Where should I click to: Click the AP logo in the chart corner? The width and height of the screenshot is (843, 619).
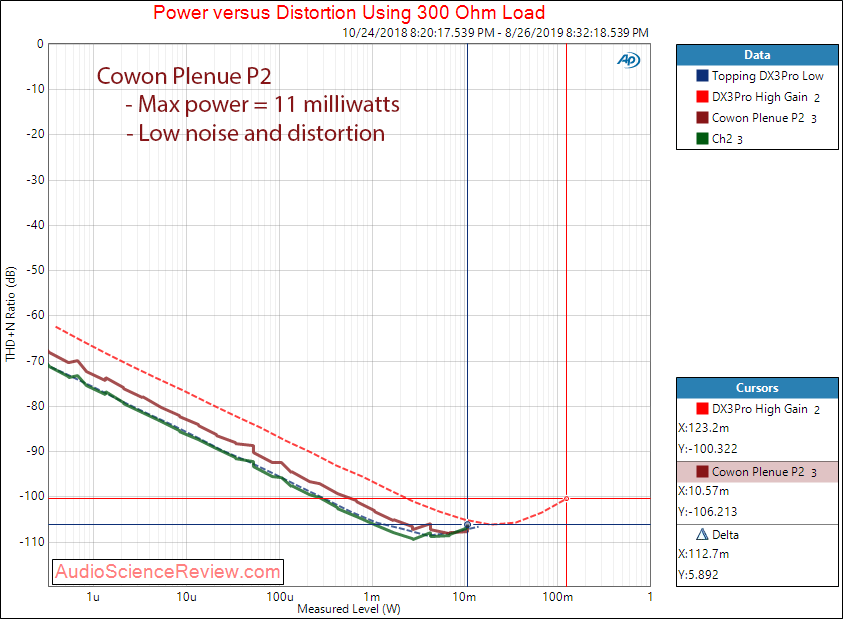click(628, 60)
